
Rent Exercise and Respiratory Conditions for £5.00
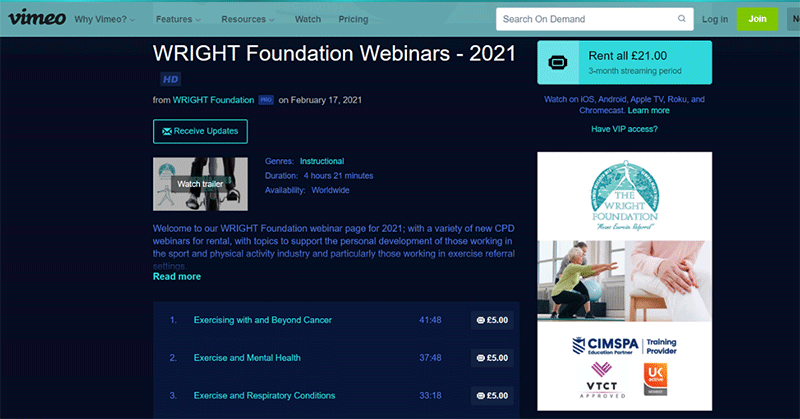[x=492, y=396]
